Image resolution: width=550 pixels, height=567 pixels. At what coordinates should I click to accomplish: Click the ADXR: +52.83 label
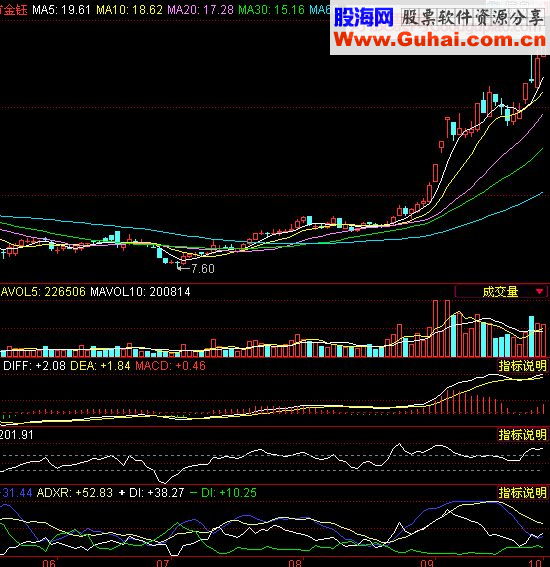point(75,493)
